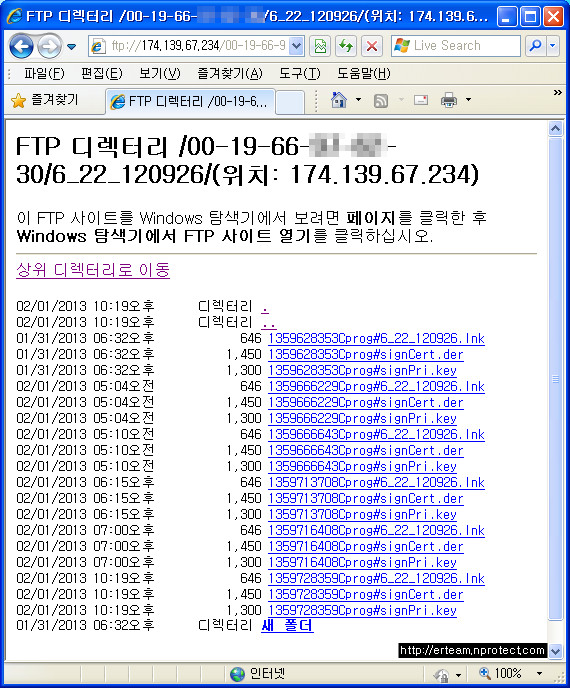Open the 즐겨찾기 favorites star button
Image resolution: width=570 pixels, height=688 pixels.
click(x=44, y=100)
